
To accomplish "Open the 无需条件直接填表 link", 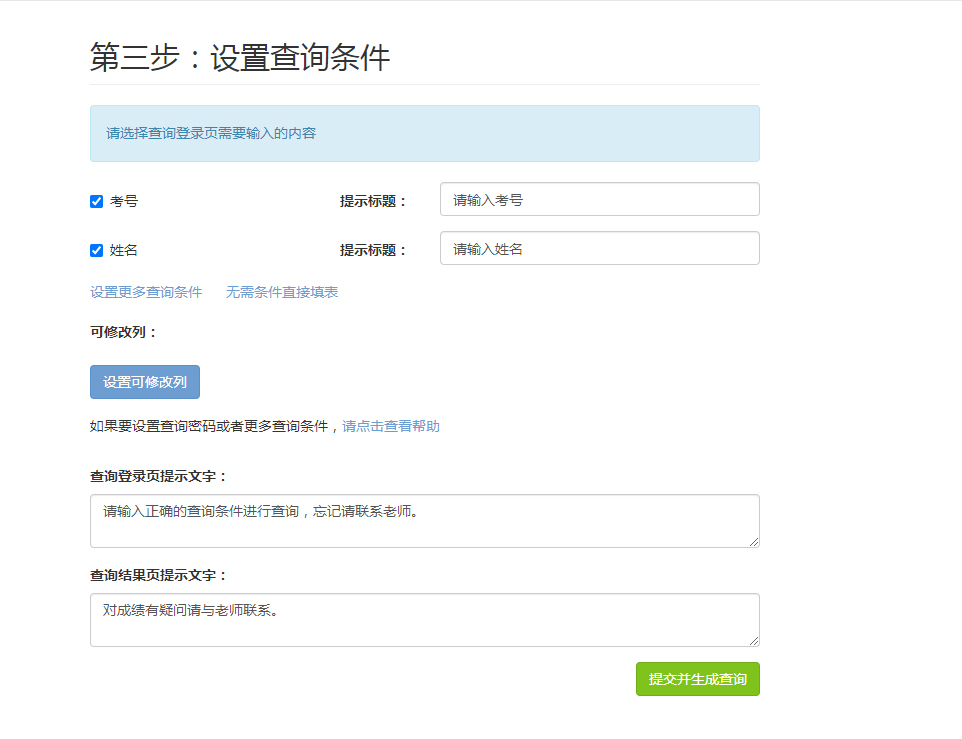I will click(x=282, y=292).
